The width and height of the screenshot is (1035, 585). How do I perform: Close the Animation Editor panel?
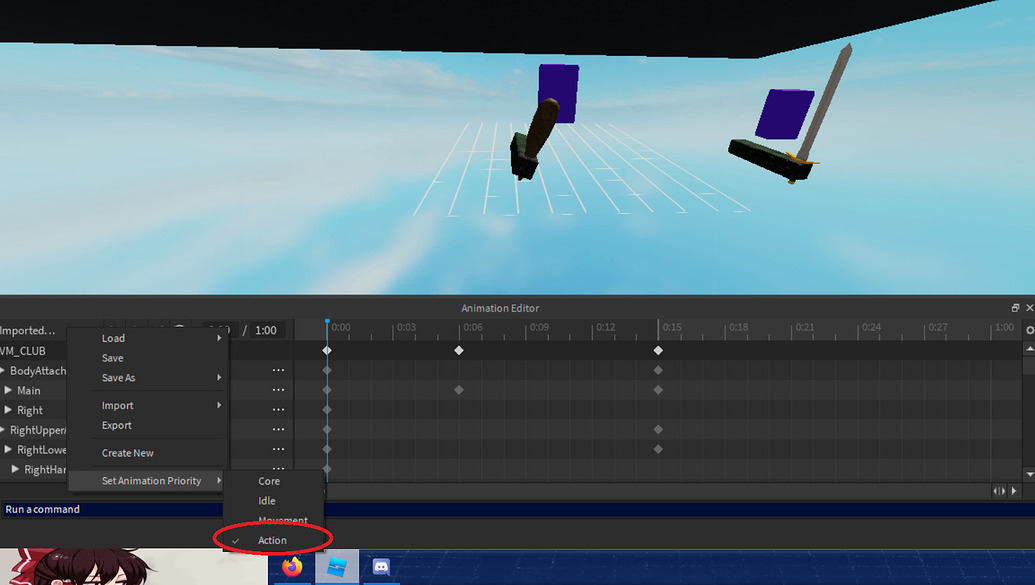click(x=1030, y=308)
